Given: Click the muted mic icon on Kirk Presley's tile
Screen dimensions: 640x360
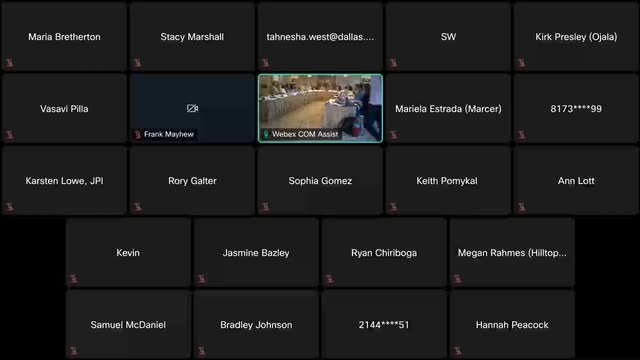Looking at the screenshot, I should coord(521,63).
